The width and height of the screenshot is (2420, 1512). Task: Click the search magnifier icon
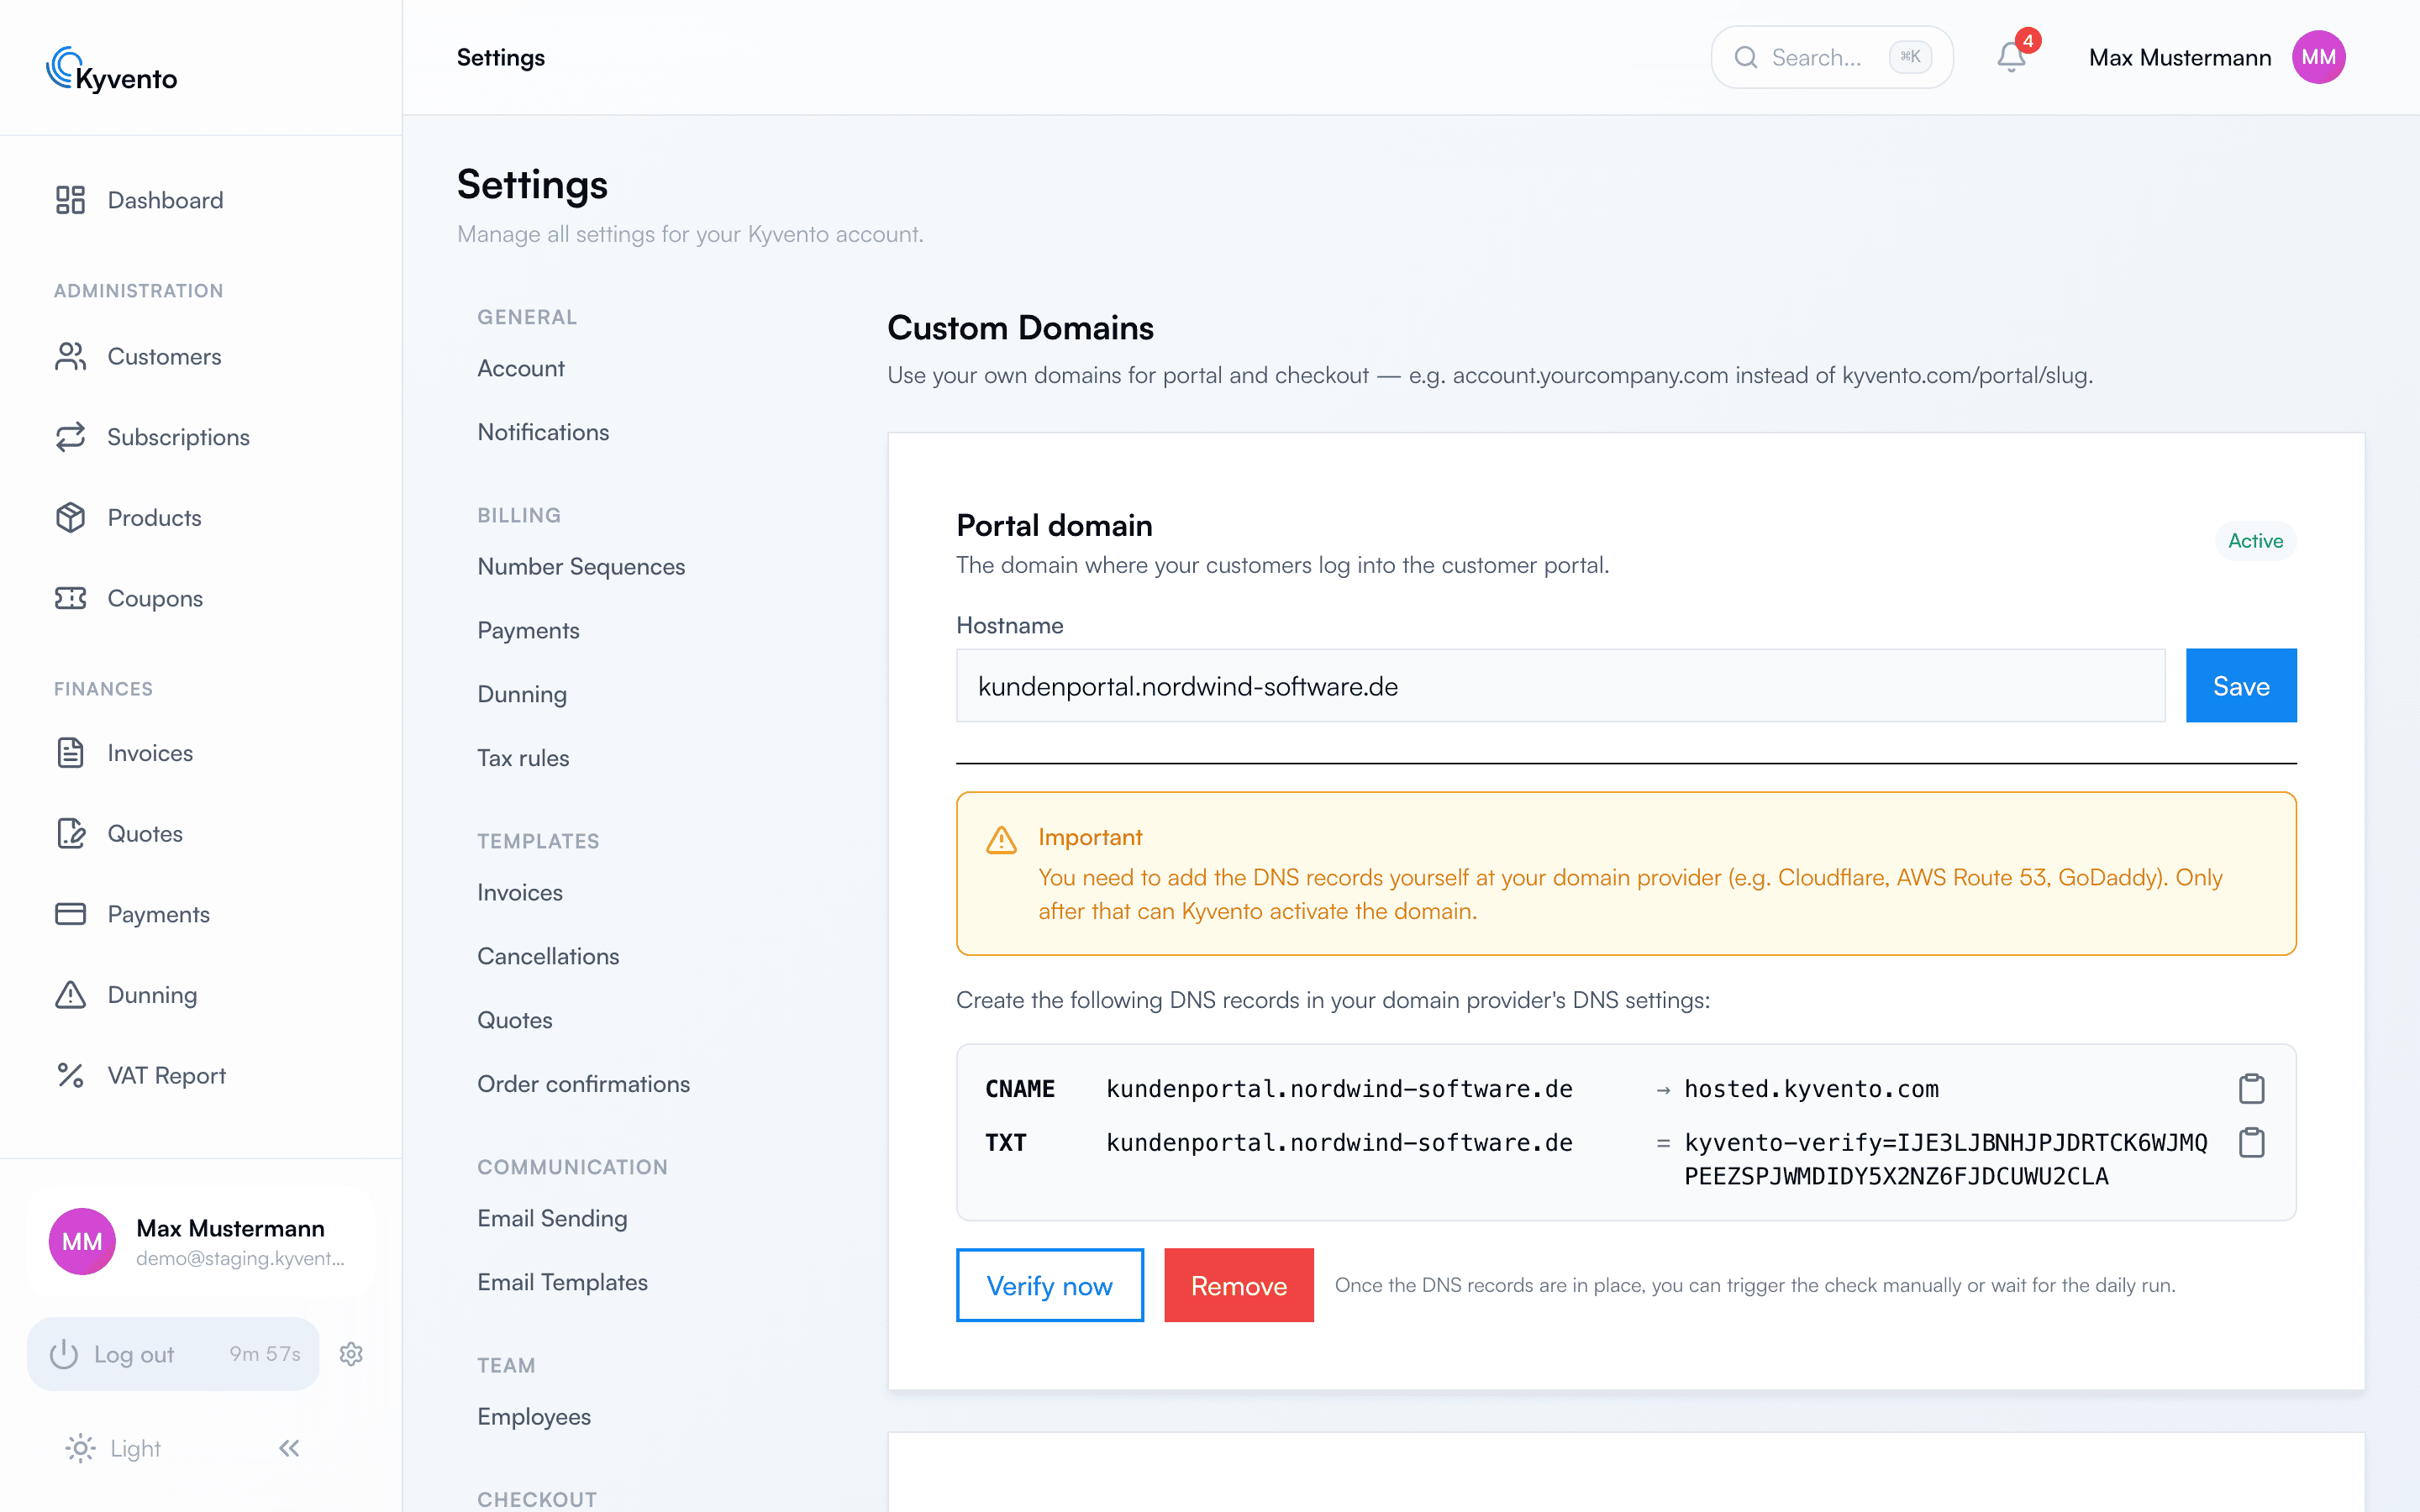1745,57
